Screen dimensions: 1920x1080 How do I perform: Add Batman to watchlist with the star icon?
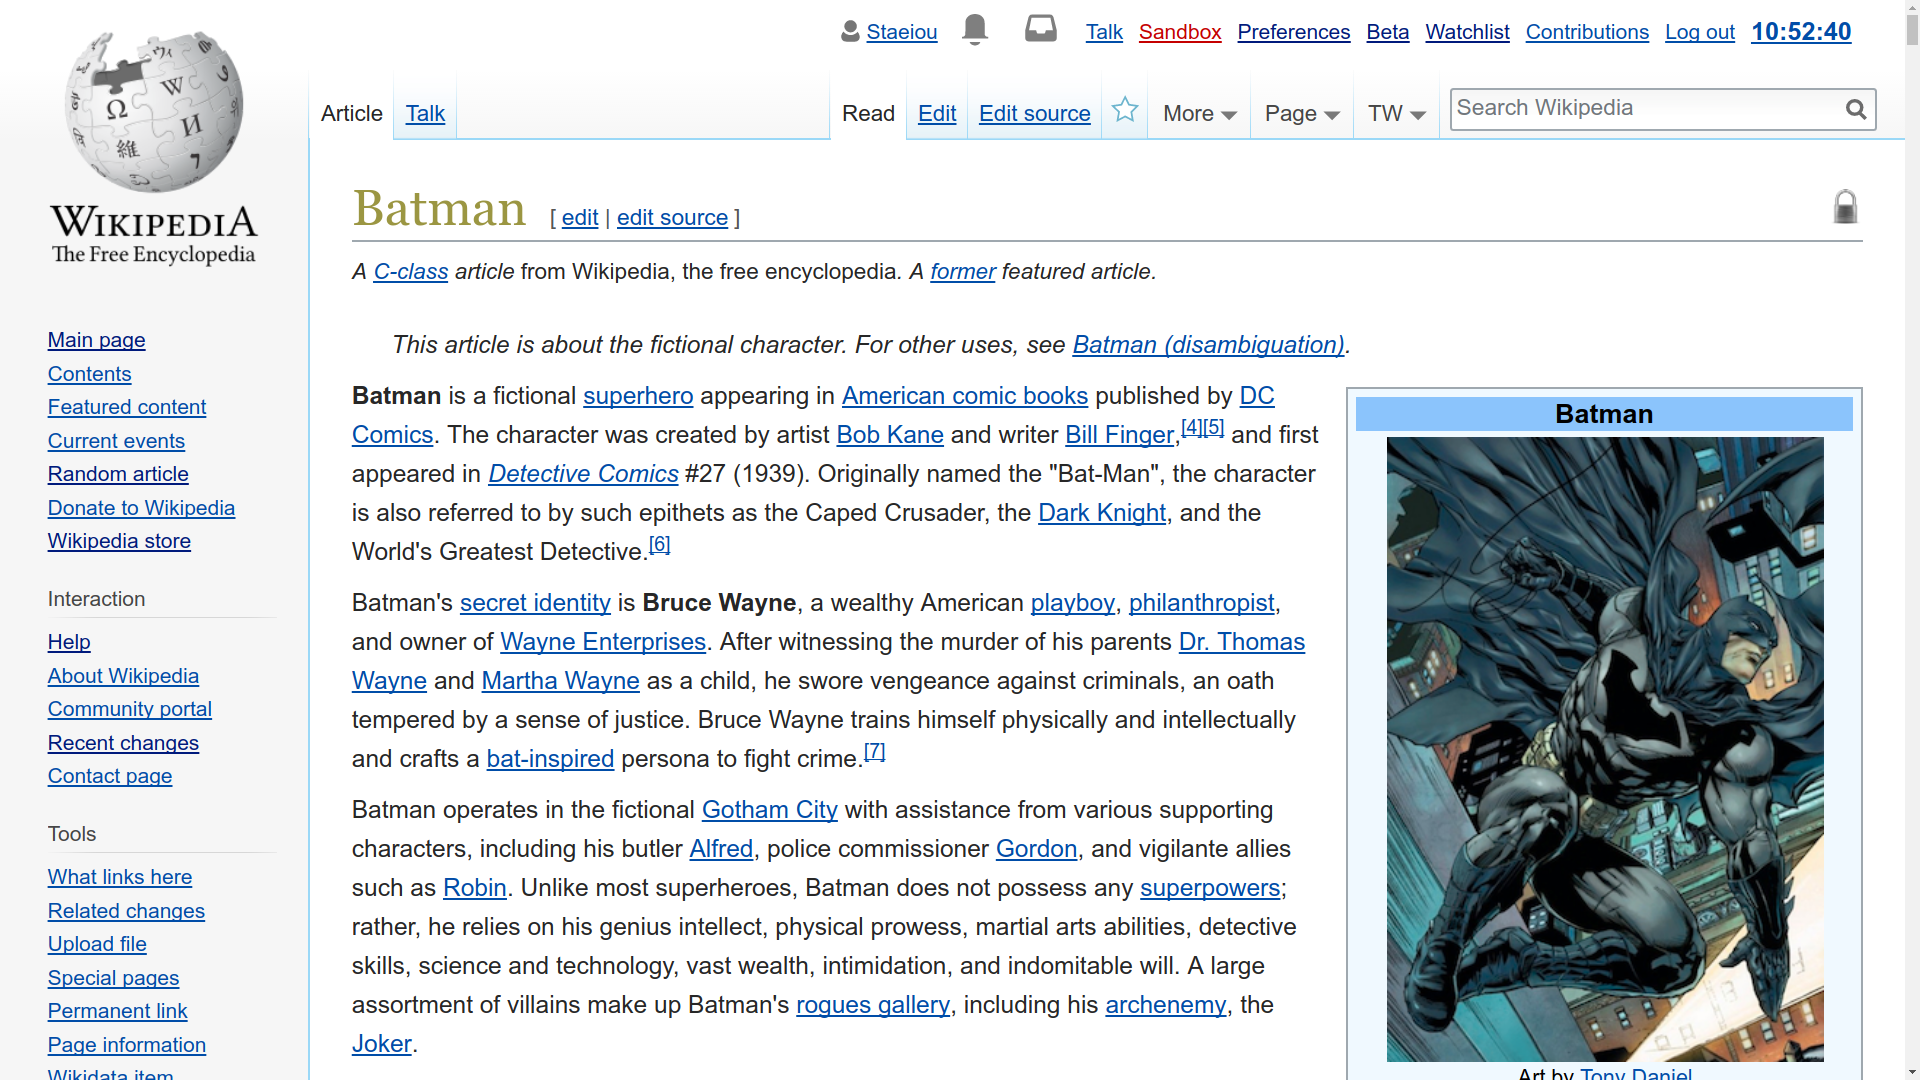tap(1125, 110)
